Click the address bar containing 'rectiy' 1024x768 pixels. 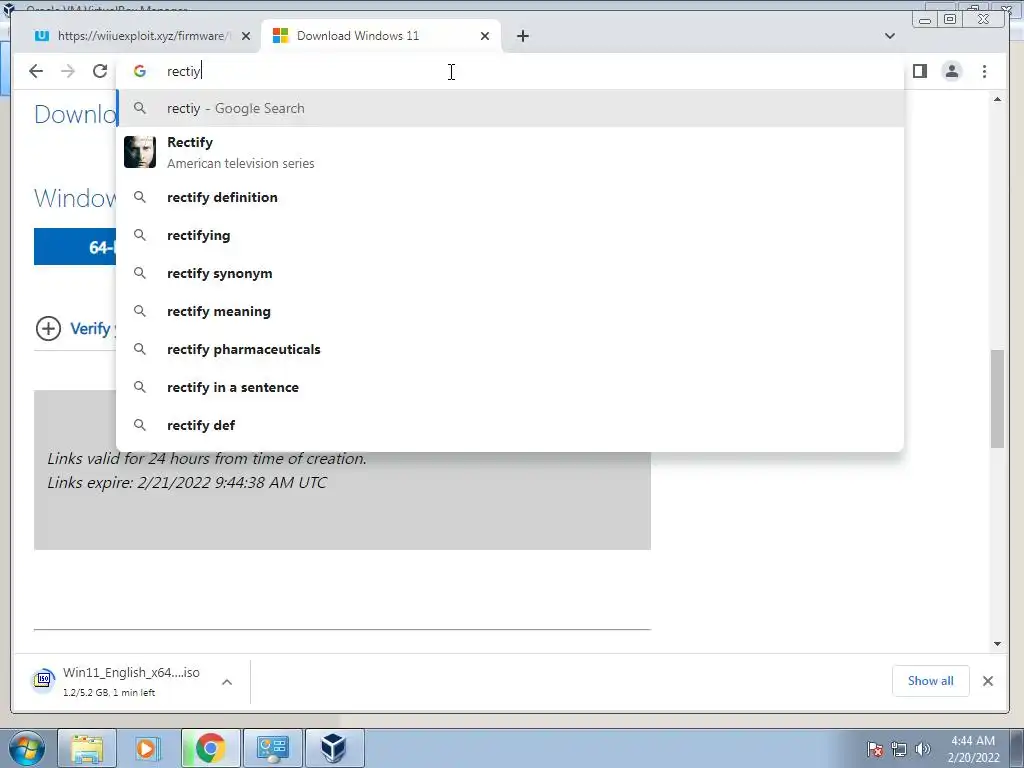[x=509, y=71]
